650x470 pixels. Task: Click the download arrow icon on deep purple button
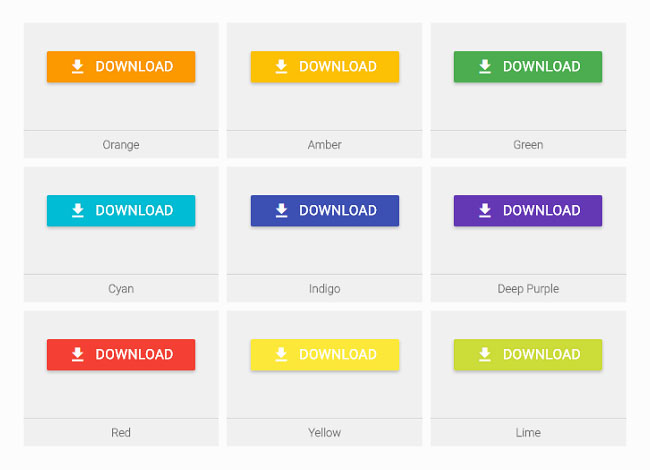click(485, 211)
